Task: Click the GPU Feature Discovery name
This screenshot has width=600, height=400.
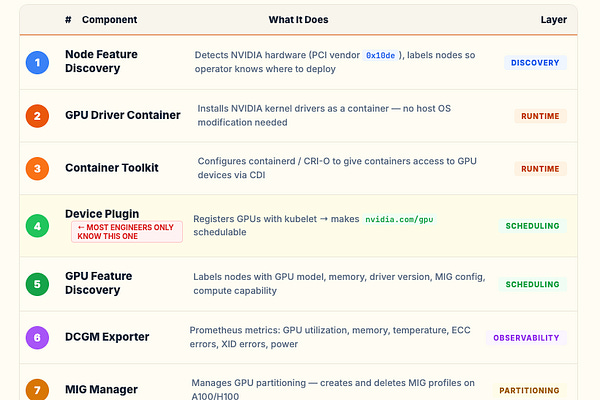Action: coord(99,283)
